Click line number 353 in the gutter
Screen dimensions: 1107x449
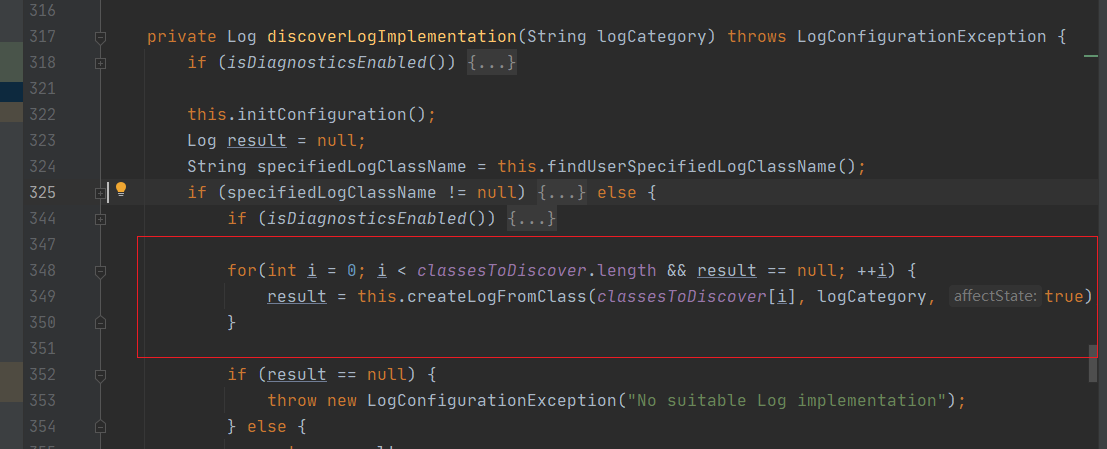point(42,400)
